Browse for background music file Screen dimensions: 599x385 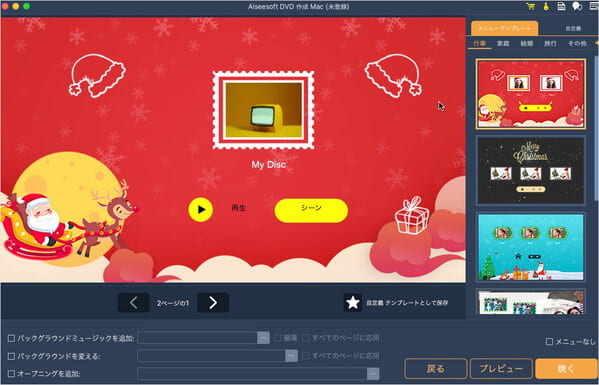263,338
